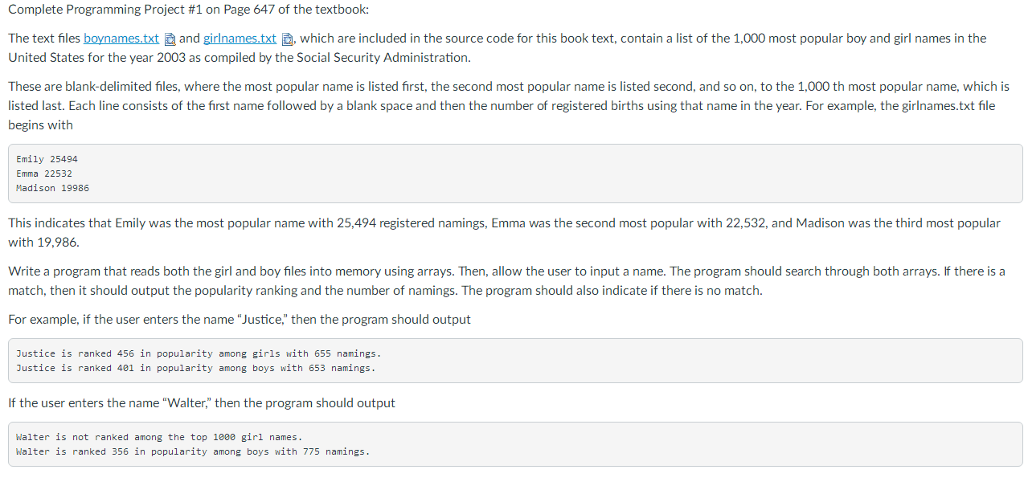The image size is (1024, 490).
Task: Click the Justice boys ranking output line
Action: point(195,368)
